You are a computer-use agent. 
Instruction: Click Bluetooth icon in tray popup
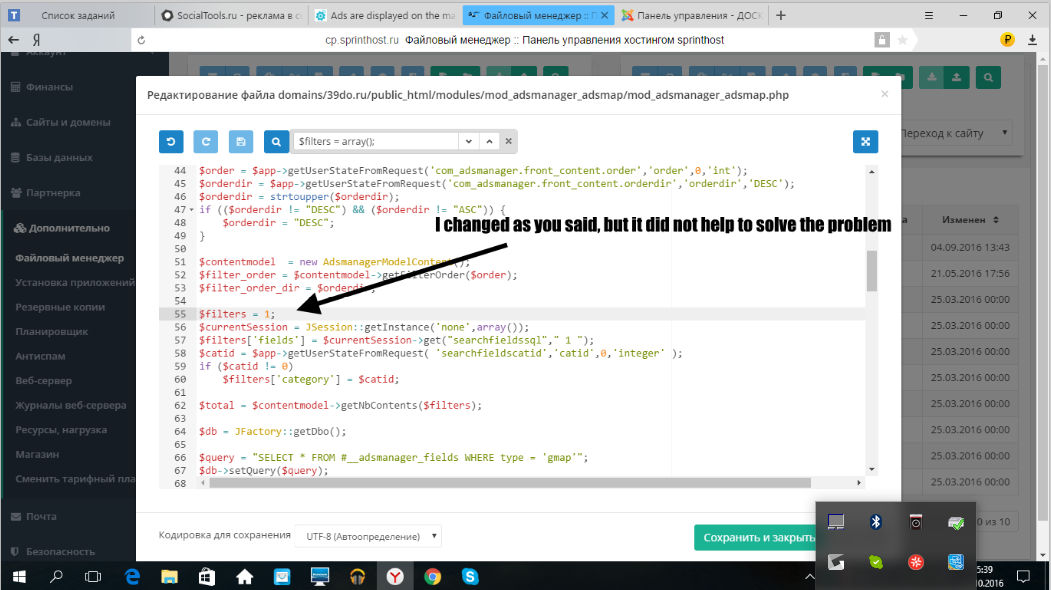(x=875, y=522)
